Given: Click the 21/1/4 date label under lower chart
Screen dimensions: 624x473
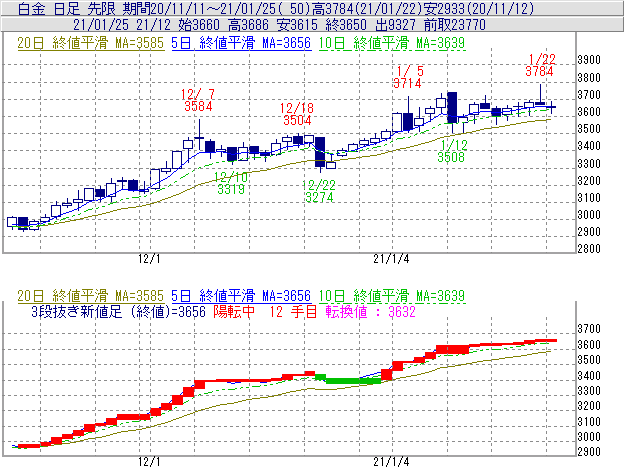Looking at the screenshot, I should [391, 462].
